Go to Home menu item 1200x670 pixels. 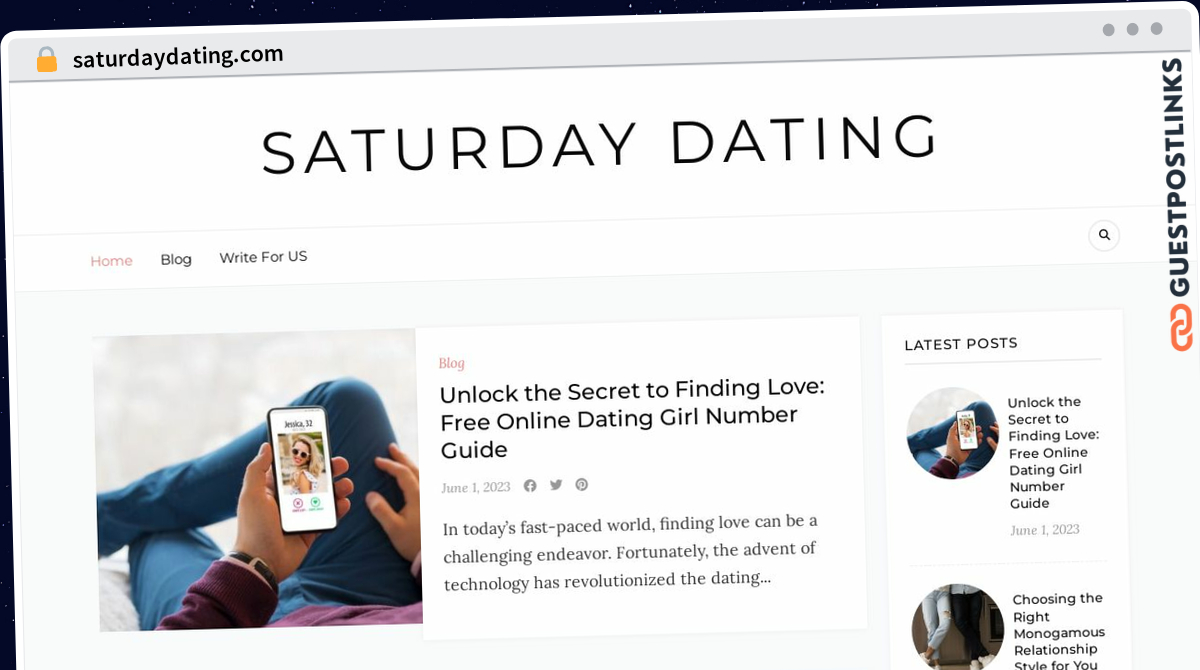tap(111, 261)
